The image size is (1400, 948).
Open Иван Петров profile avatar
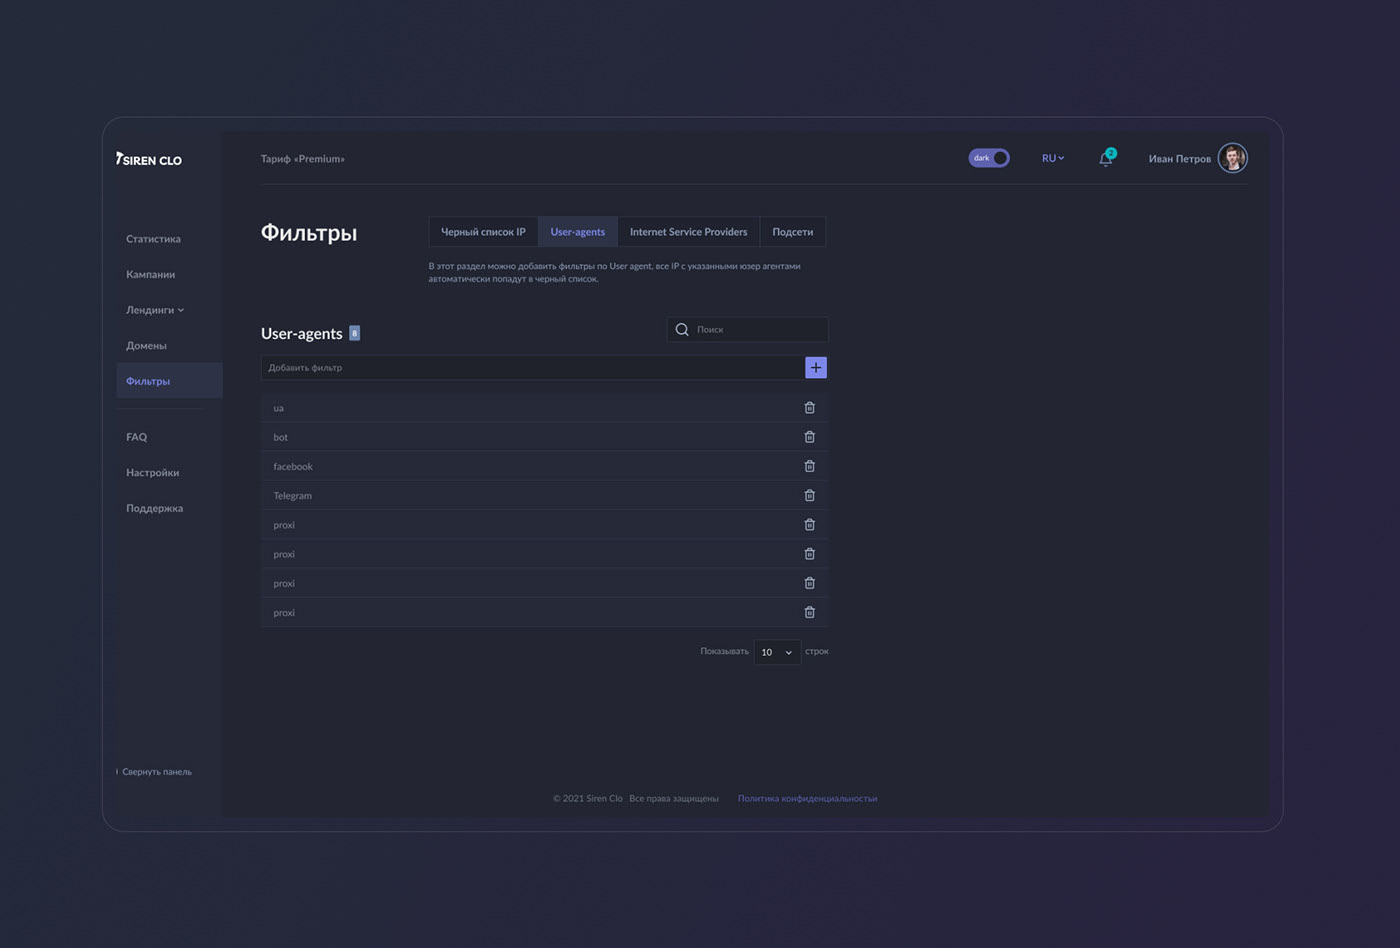(x=1232, y=158)
